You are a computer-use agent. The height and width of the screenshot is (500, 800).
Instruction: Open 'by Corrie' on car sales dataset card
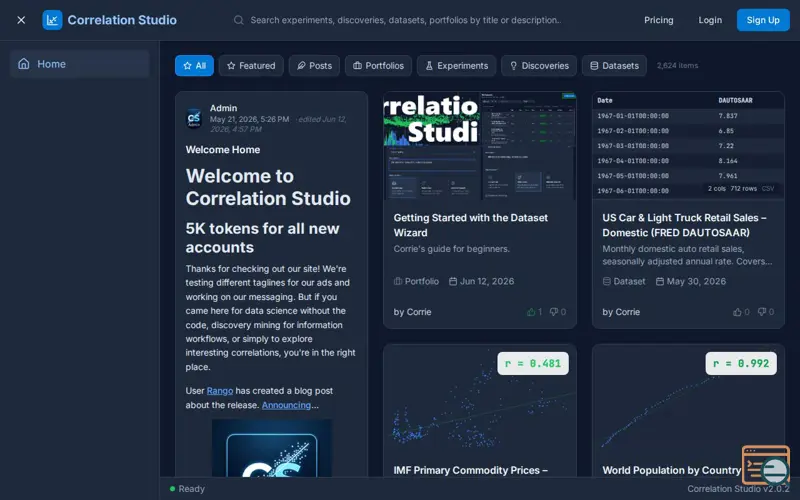[621, 312]
